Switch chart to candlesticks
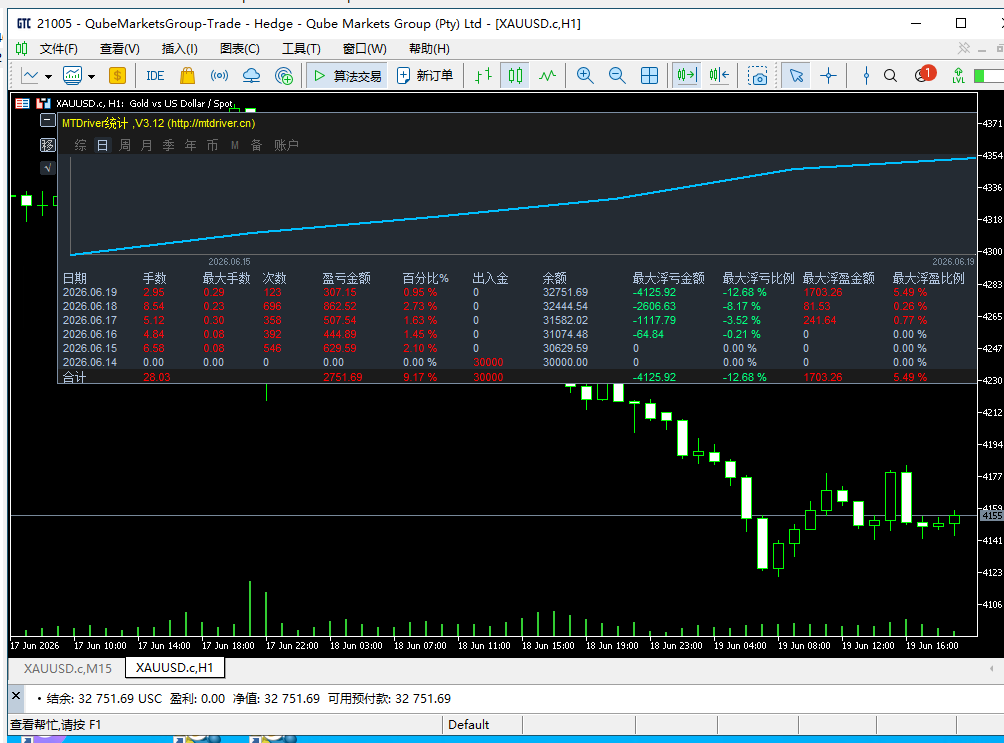The width and height of the screenshot is (1004, 743). 515,76
